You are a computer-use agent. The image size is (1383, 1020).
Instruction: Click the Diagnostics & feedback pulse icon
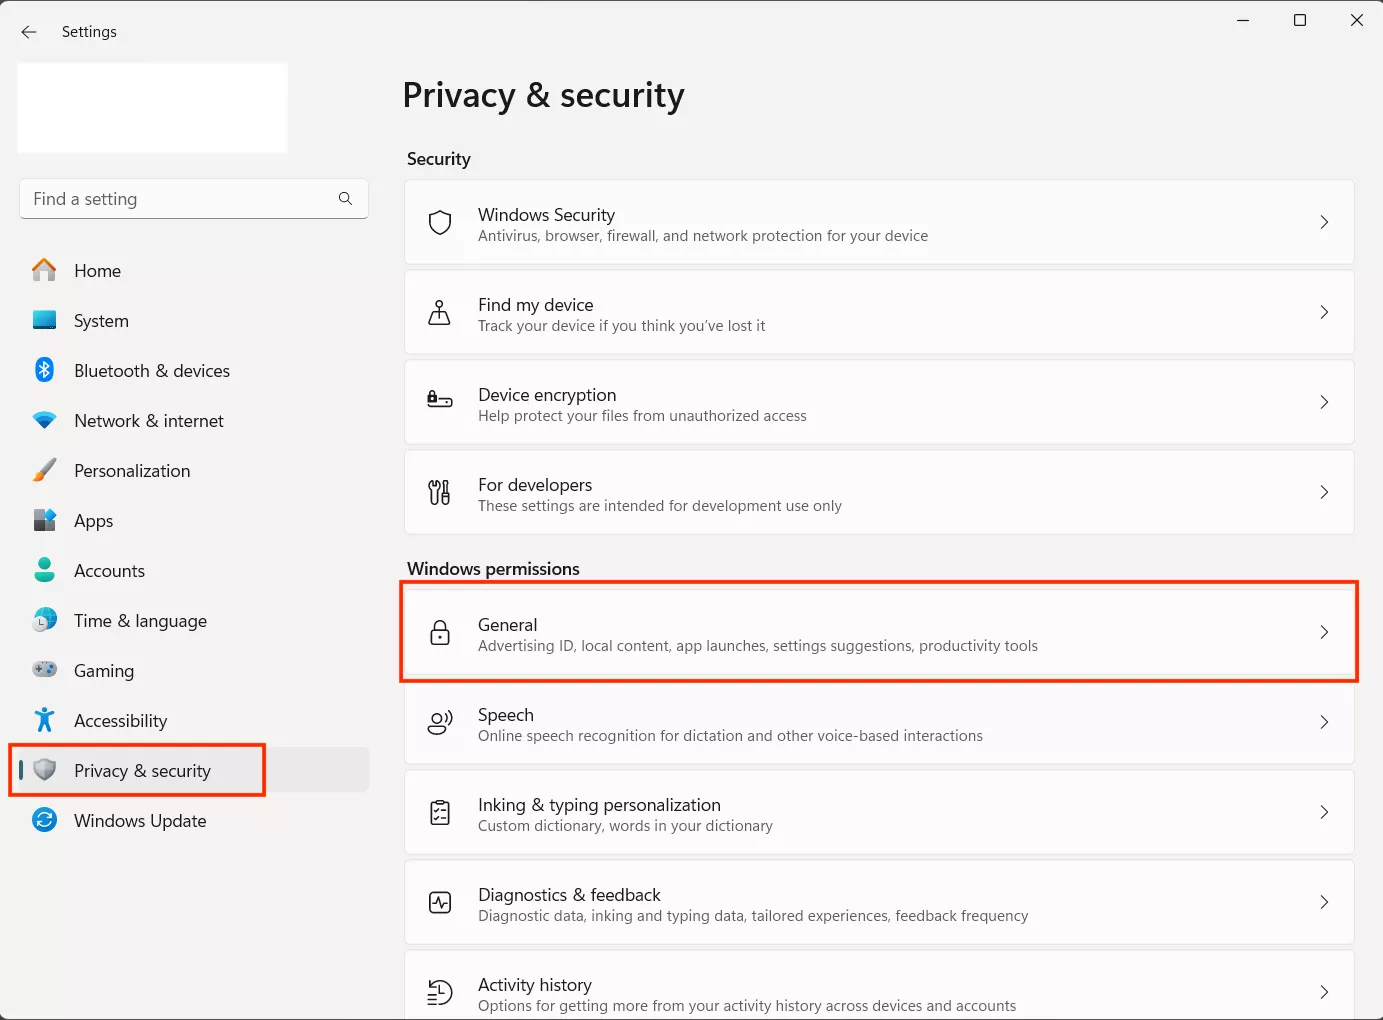coord(440,903)
